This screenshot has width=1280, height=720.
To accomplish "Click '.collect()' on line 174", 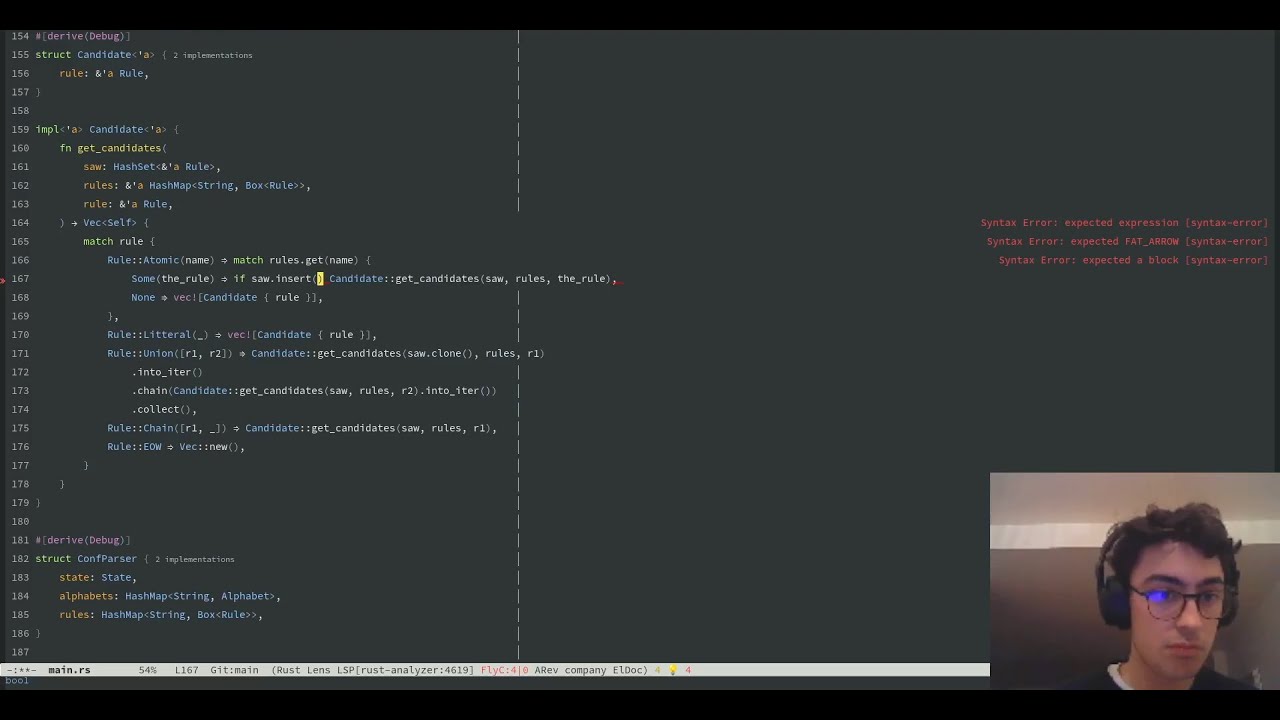I will 161,410.
